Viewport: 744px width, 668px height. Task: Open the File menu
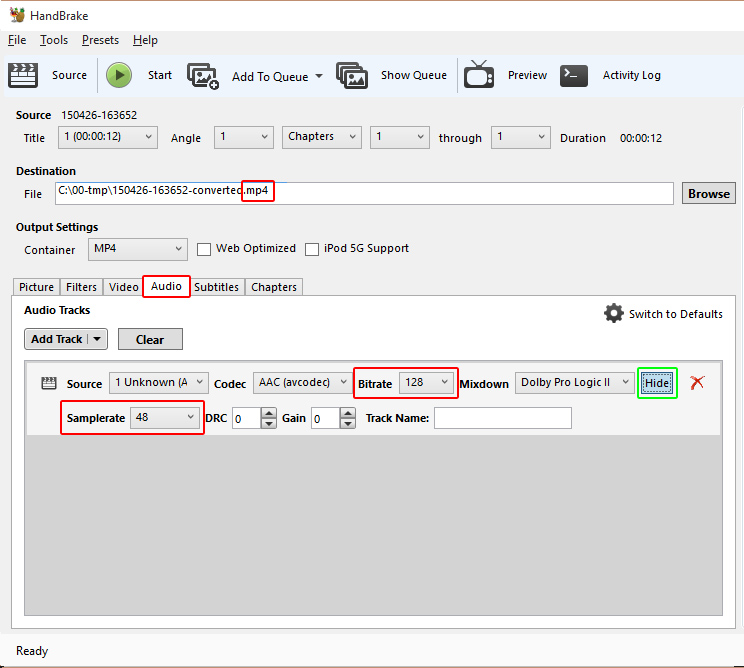17,40
